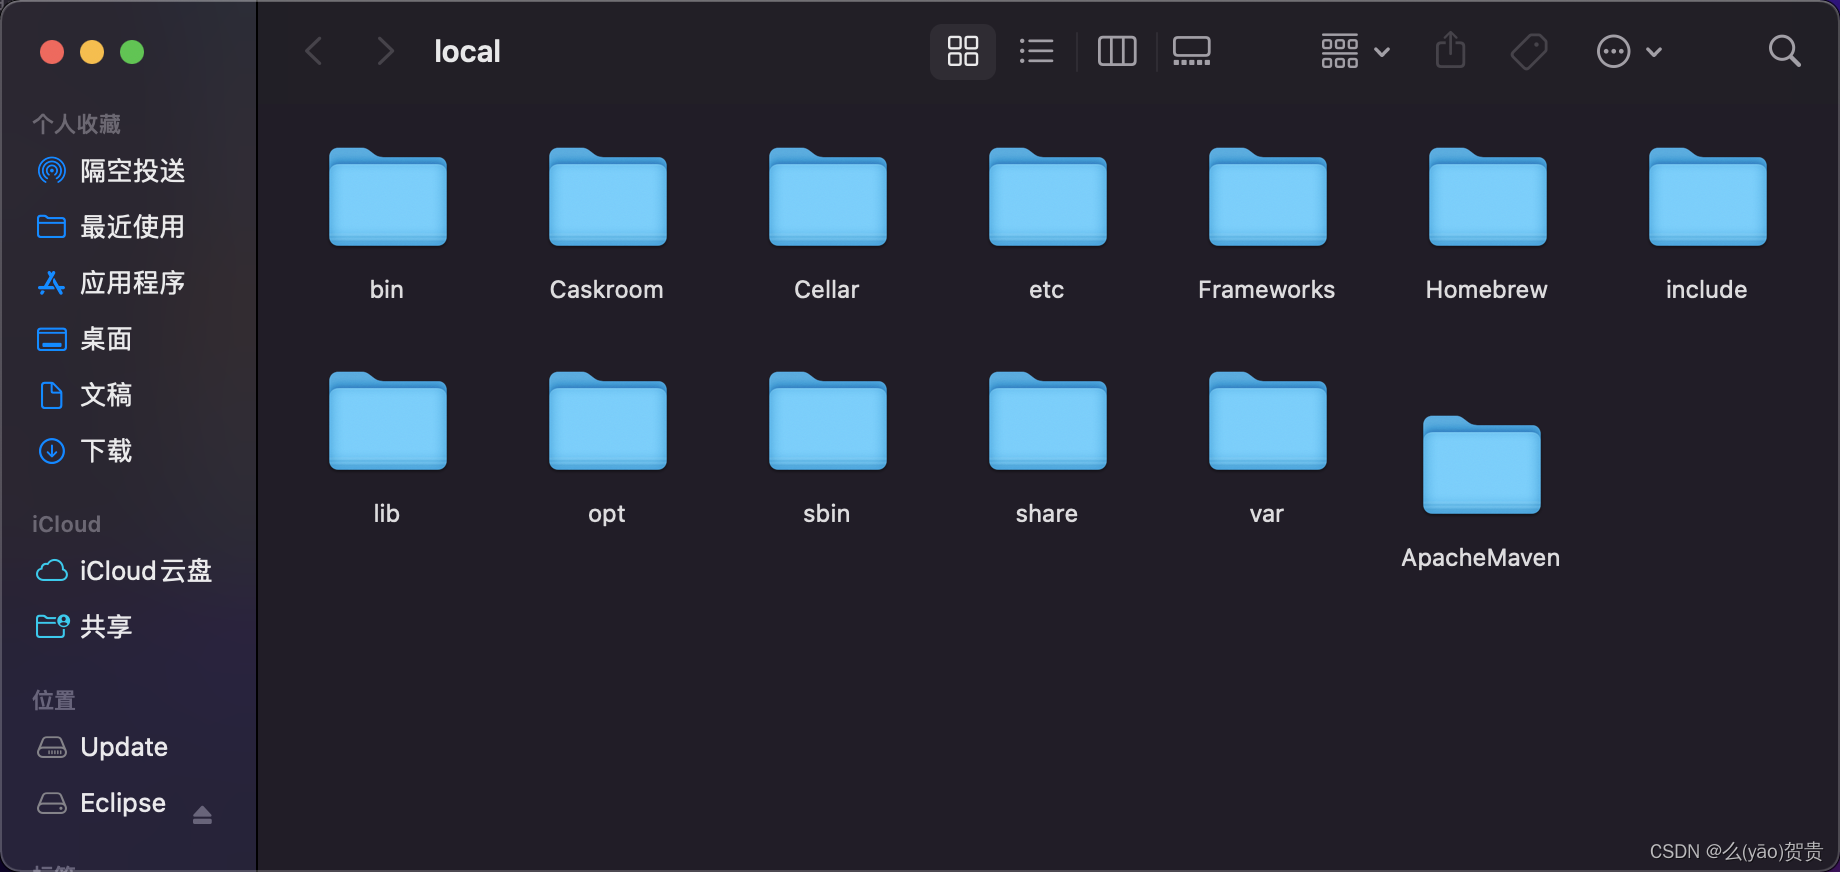Screen dimensions: 1840x872
Task: Click the 位置 section header
Action: coord(54,700)
